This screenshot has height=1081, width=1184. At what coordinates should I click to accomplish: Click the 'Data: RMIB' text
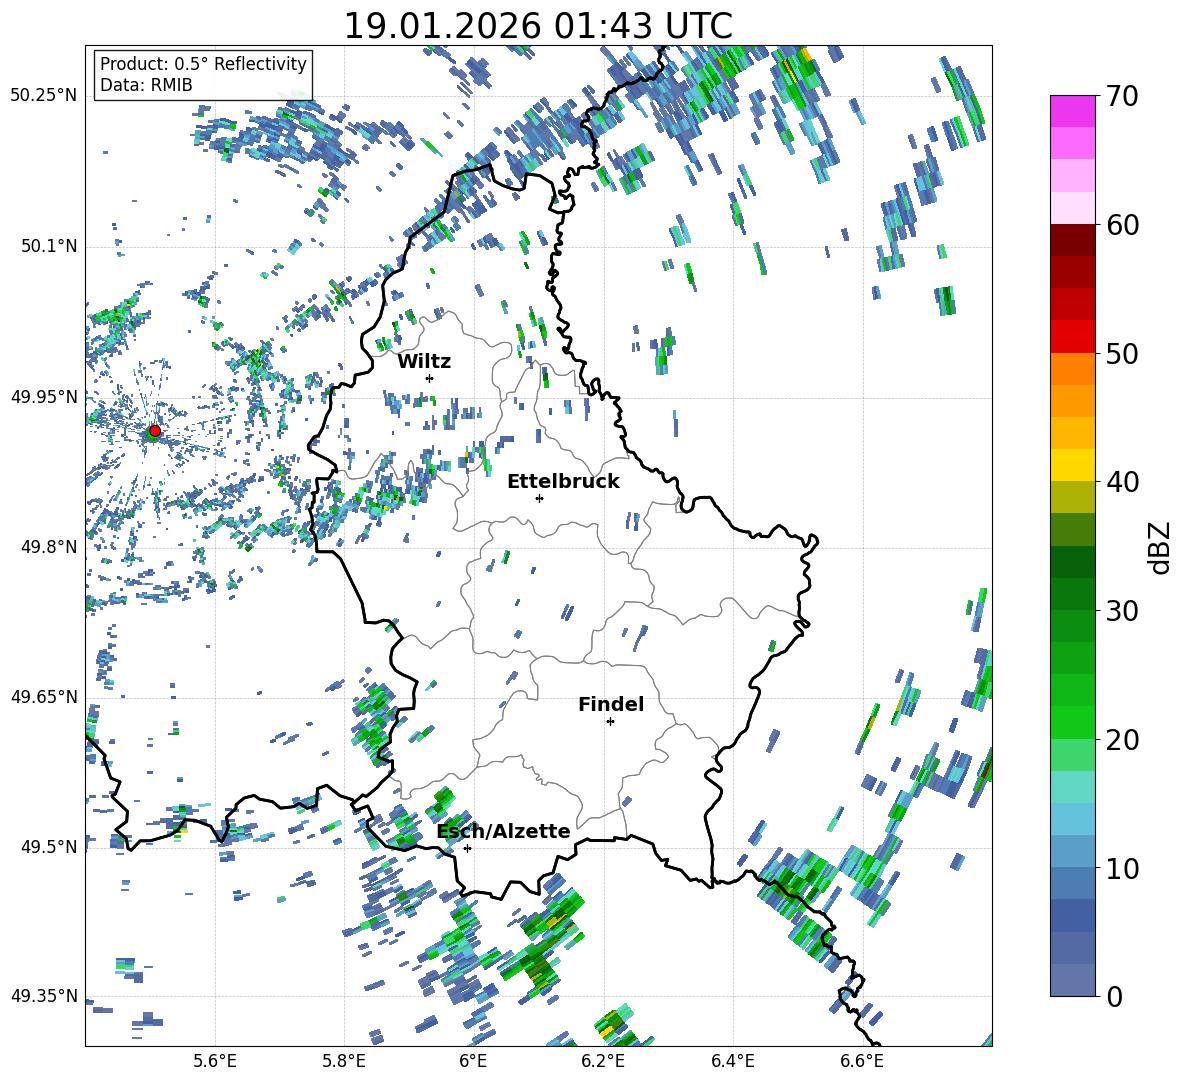click(146, 85)
